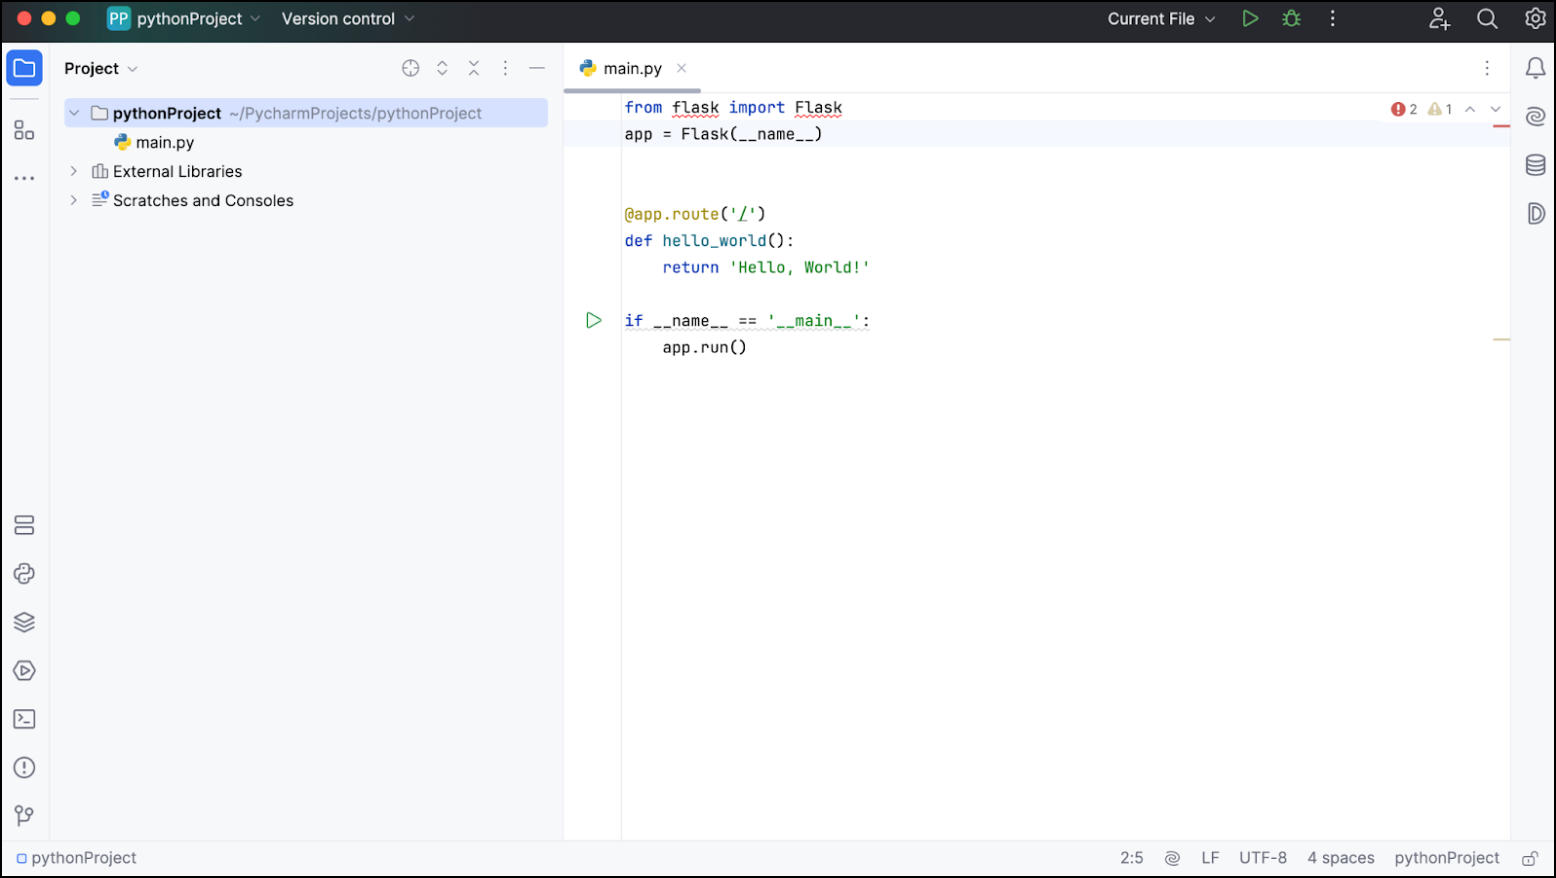
Task: Open the Current File run configuration dropdown
Action: 1161,18
